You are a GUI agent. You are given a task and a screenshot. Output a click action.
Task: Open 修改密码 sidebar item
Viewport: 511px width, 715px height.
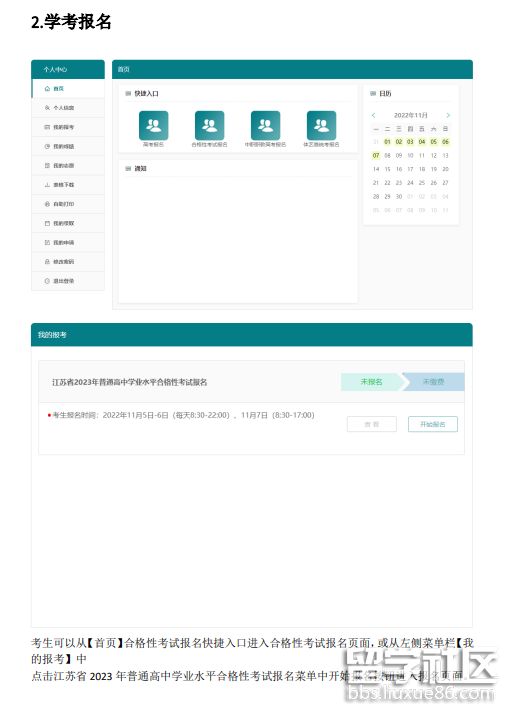coord(68,262)
